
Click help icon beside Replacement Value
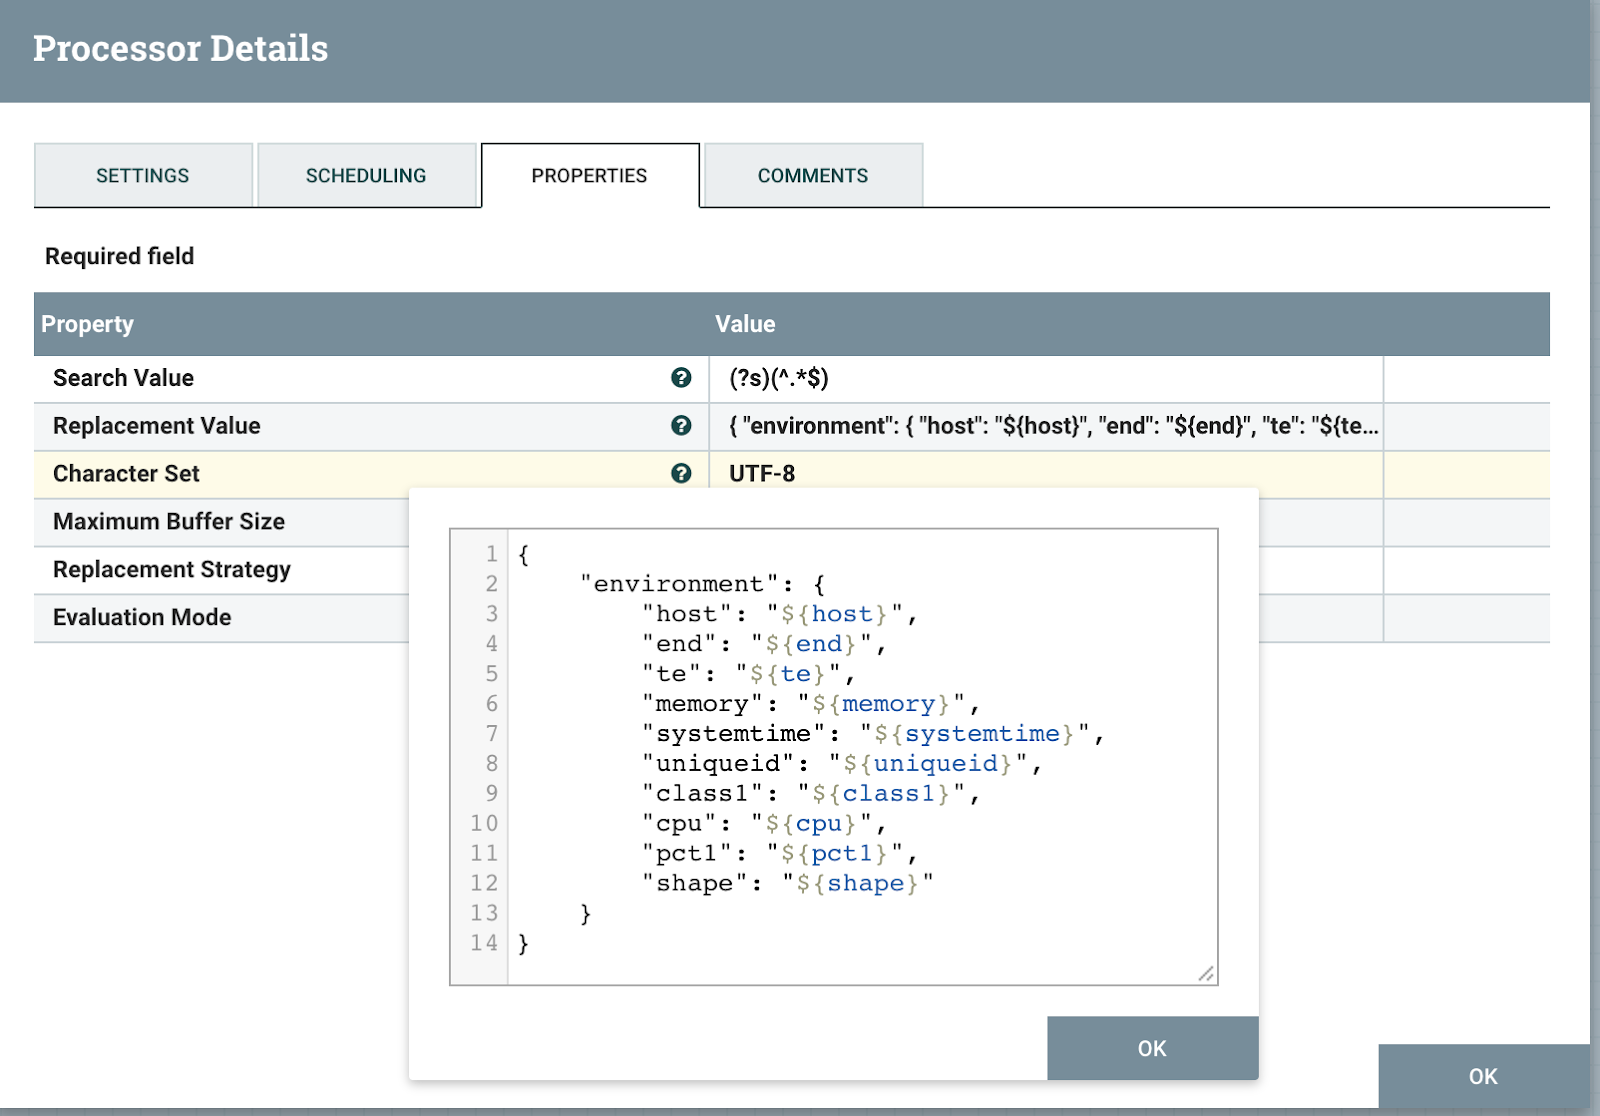tap(681, 426)
